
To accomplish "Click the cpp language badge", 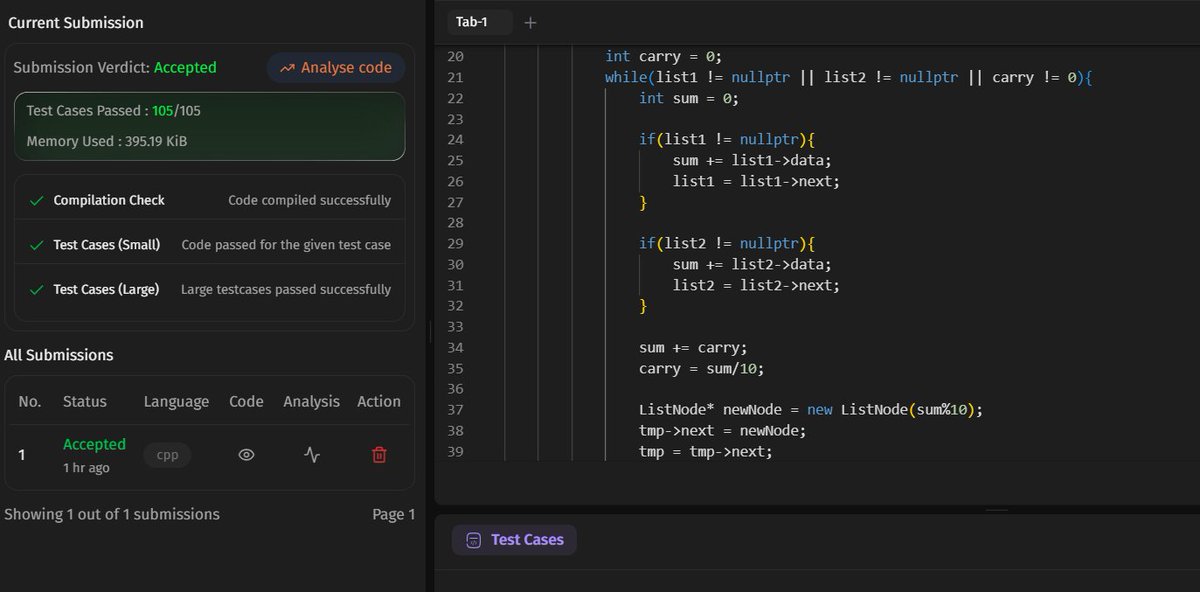I will click(167, 455).
